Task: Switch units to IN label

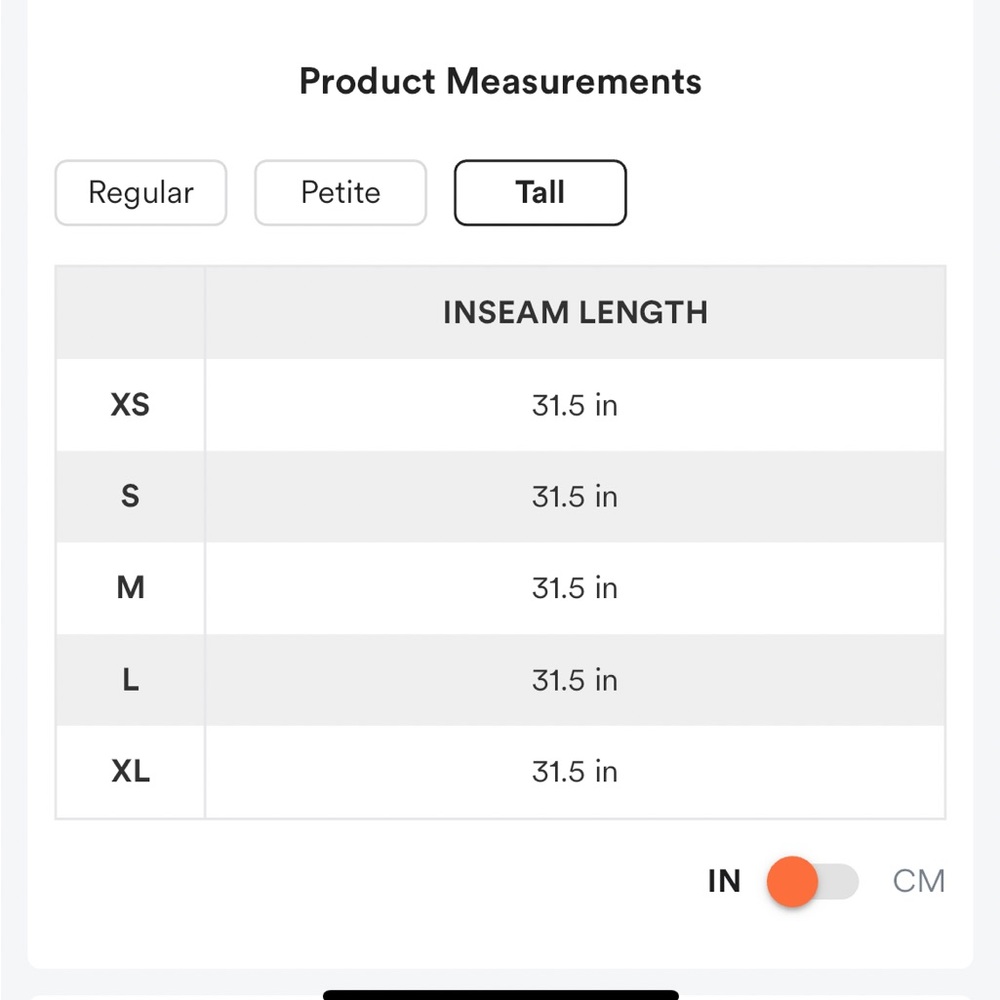Action: coord(724,881)
